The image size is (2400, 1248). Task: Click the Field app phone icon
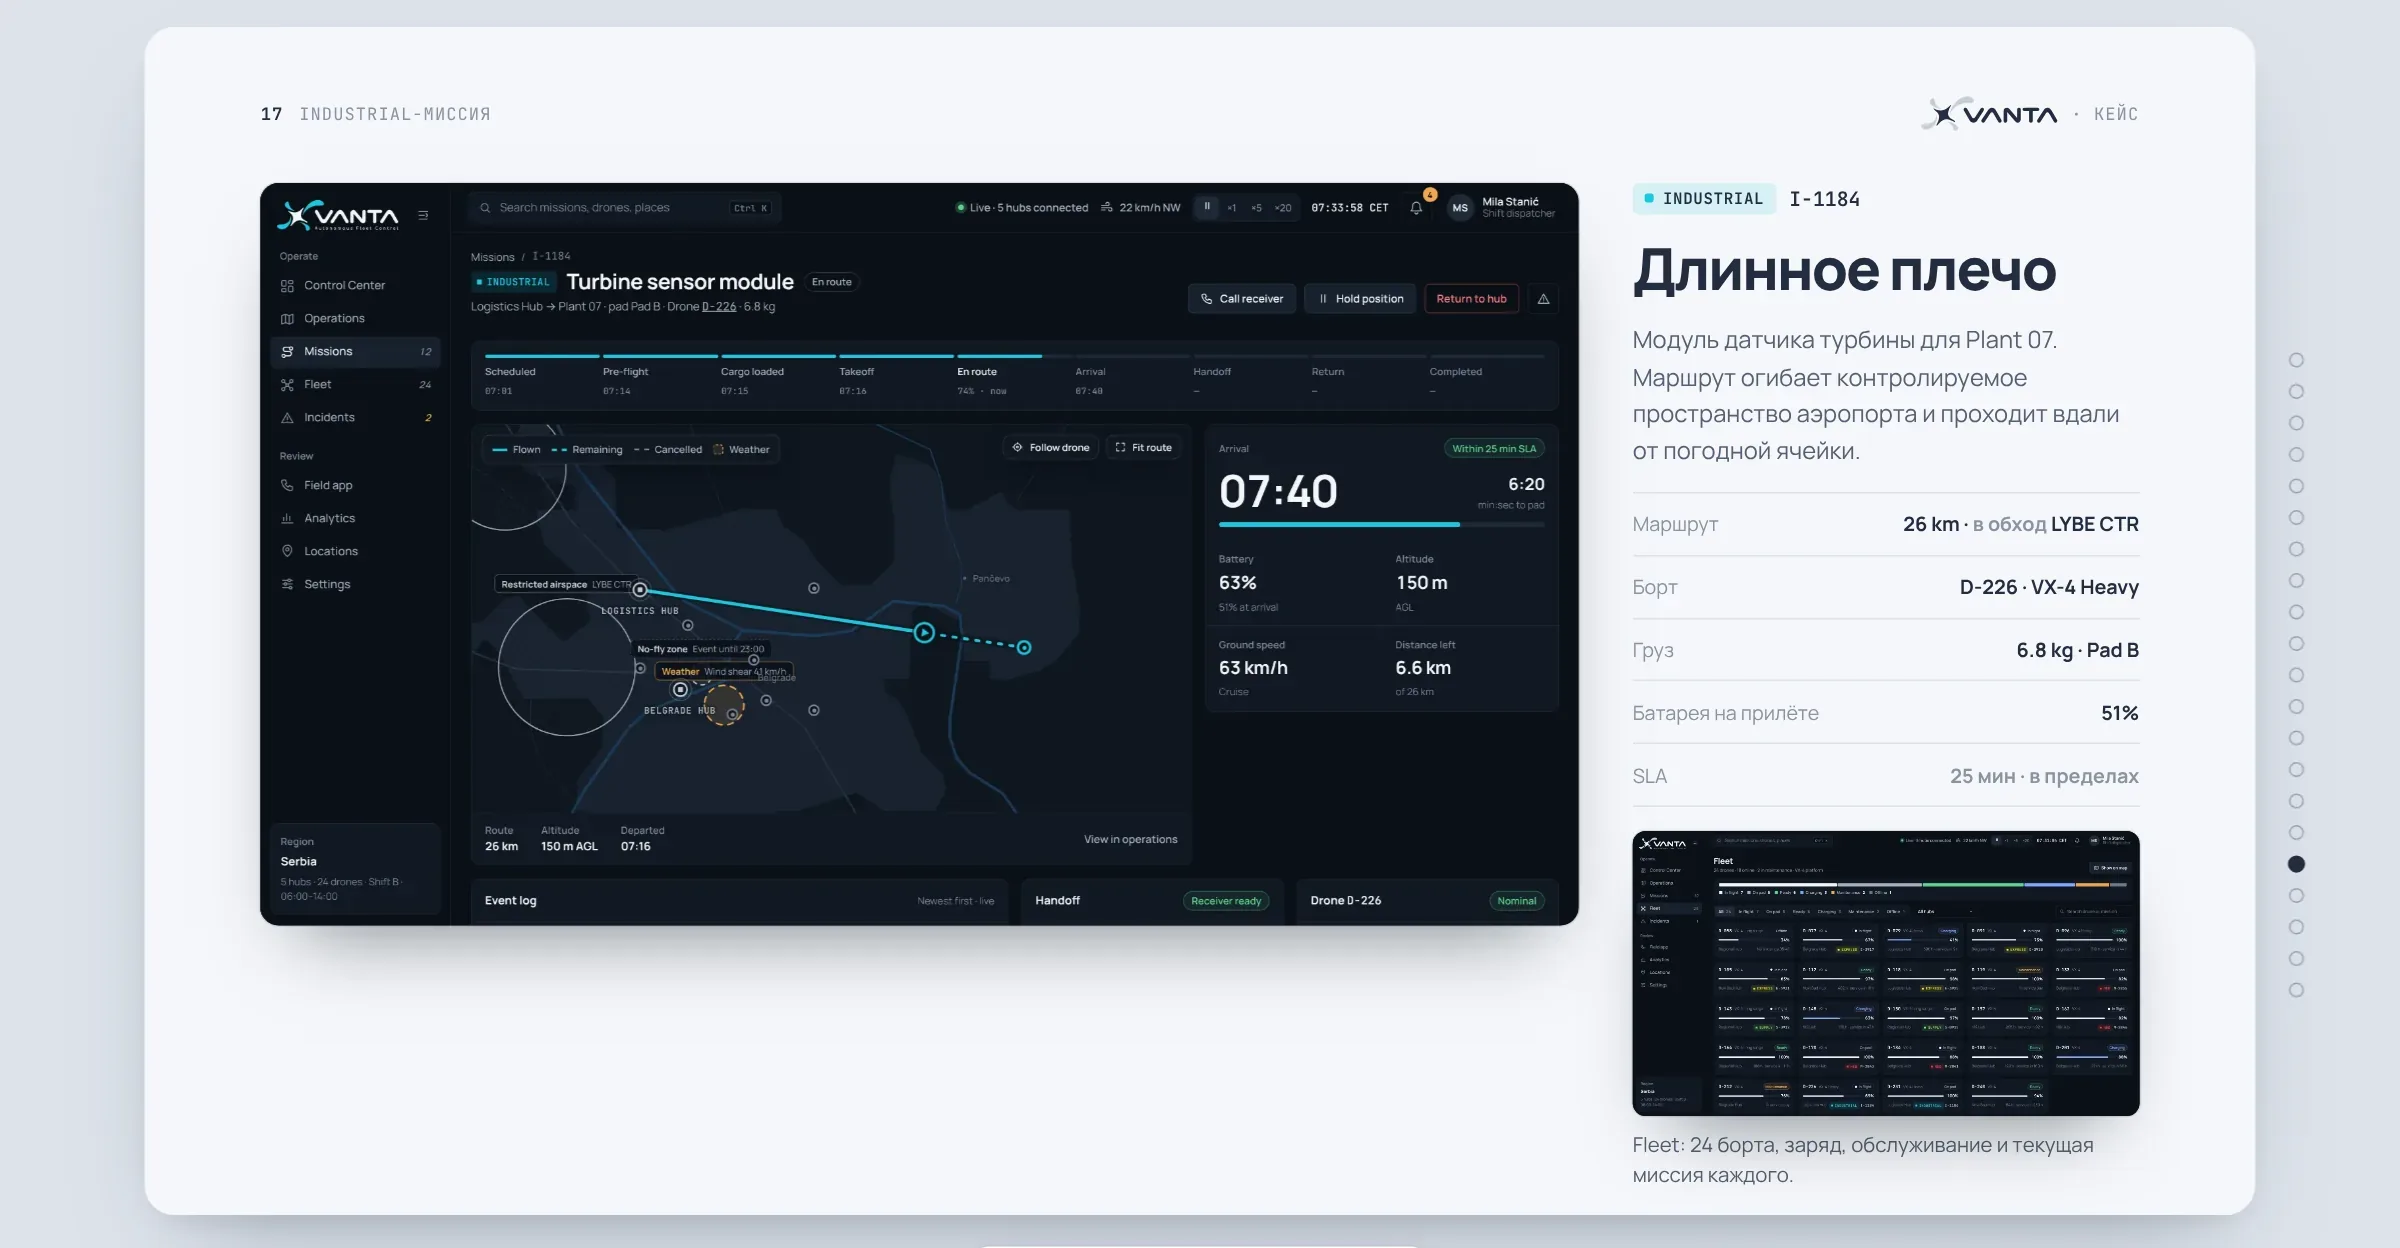tap(287, 486)
